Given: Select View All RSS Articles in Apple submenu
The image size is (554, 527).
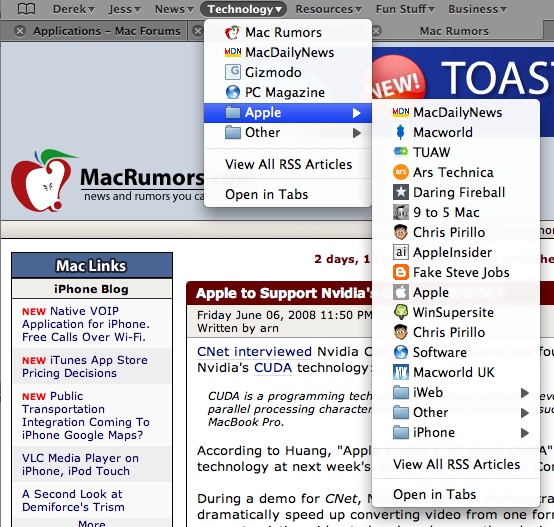Looking at the screenshot, I should click(456, 464).
